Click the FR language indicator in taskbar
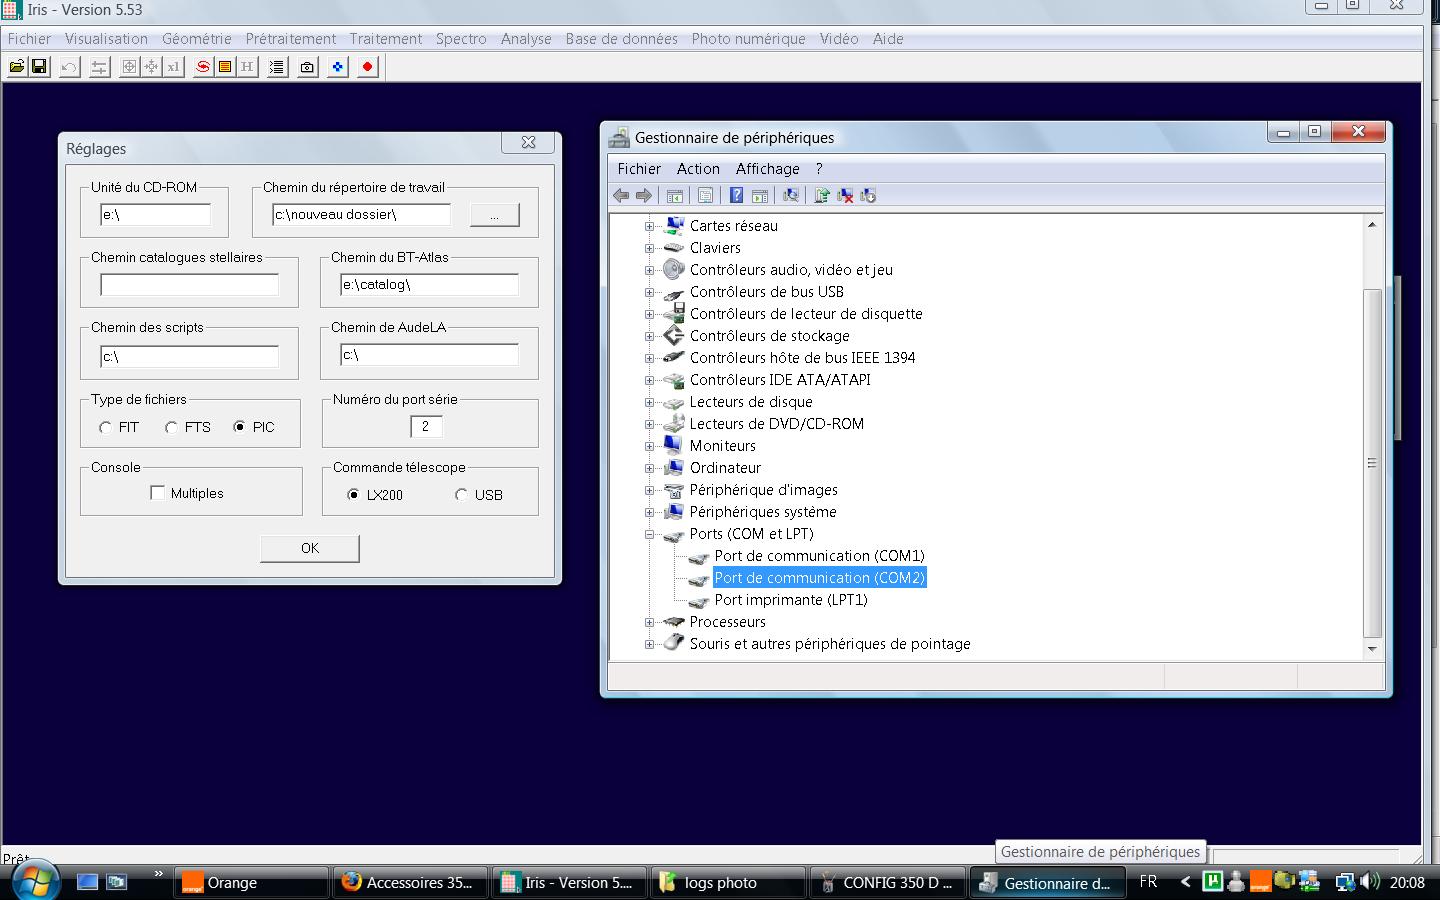 (1148, 882)
